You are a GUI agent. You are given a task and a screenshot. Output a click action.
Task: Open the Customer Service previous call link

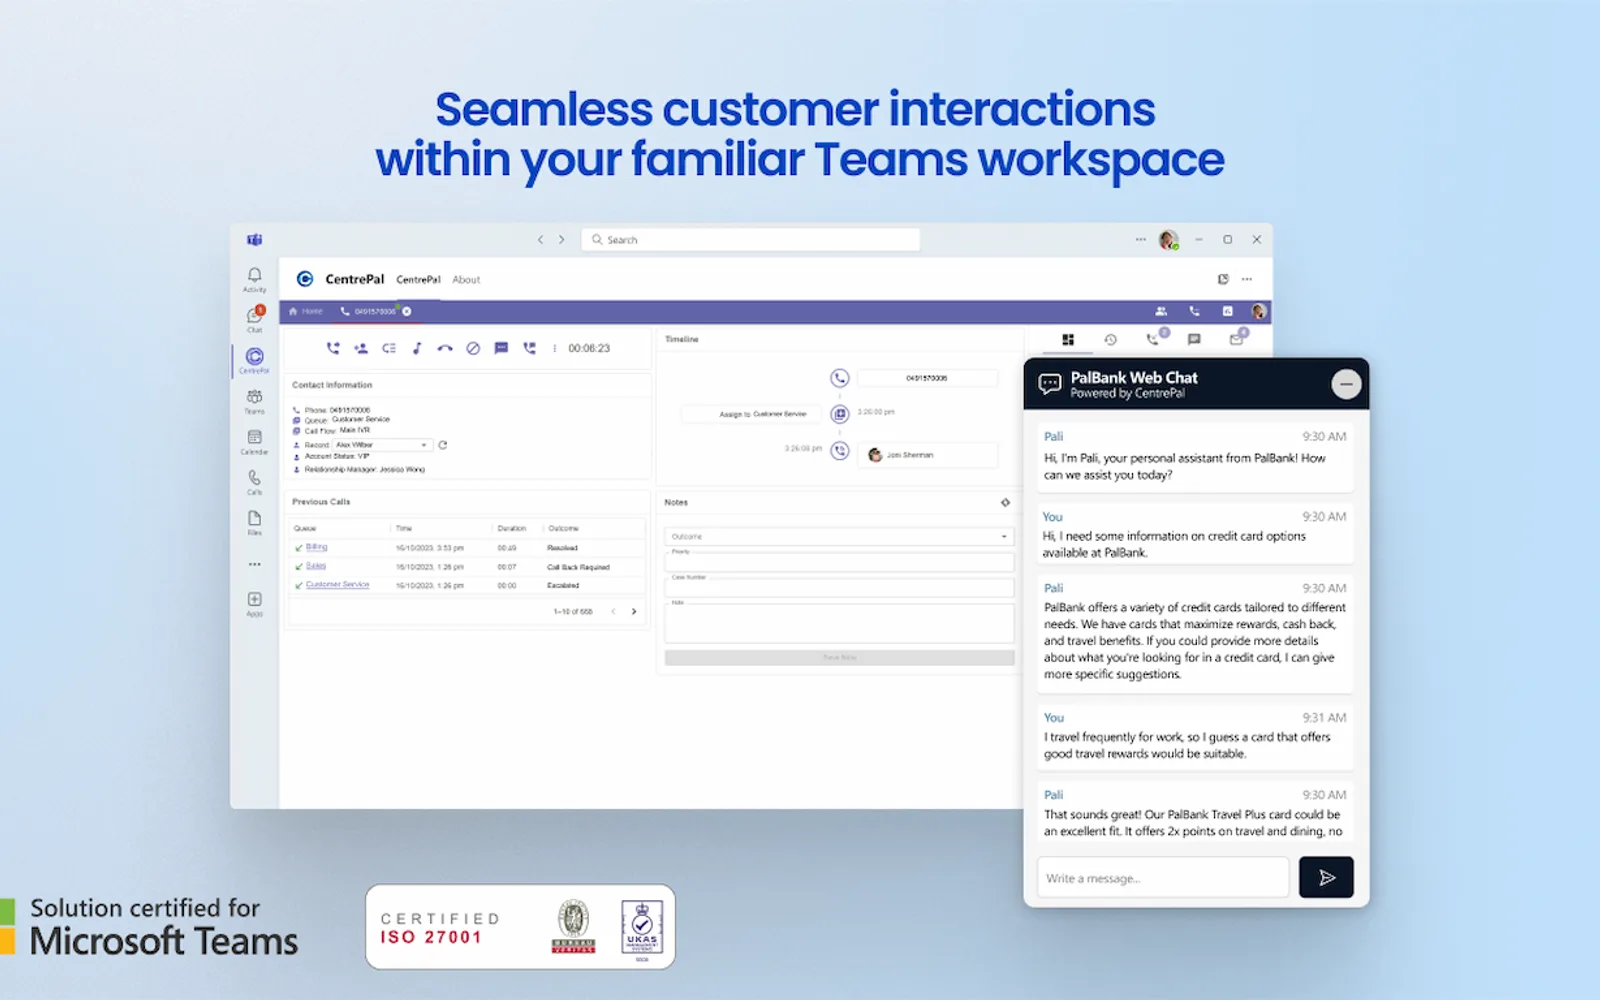tap(337, 585)
